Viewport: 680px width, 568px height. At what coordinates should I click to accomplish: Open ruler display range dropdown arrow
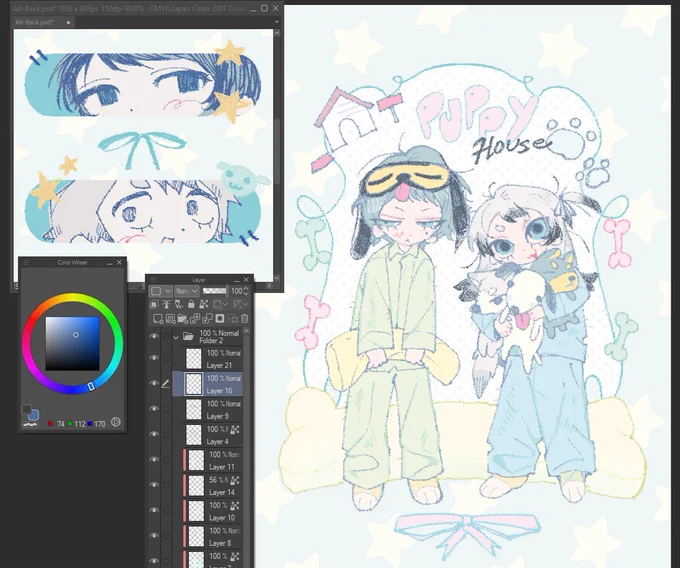245,304
